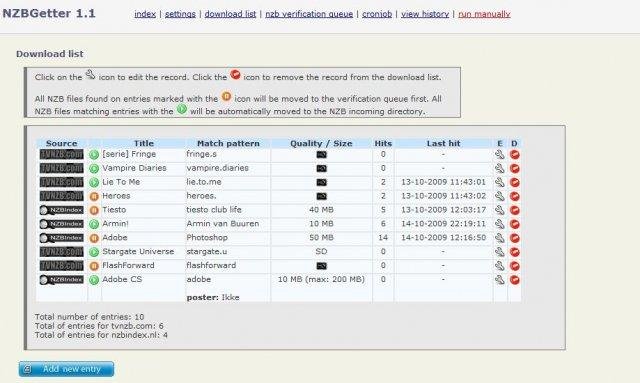
Task: Edit the Heroes record
Action: pyautogui.click(x=500, y=196)
